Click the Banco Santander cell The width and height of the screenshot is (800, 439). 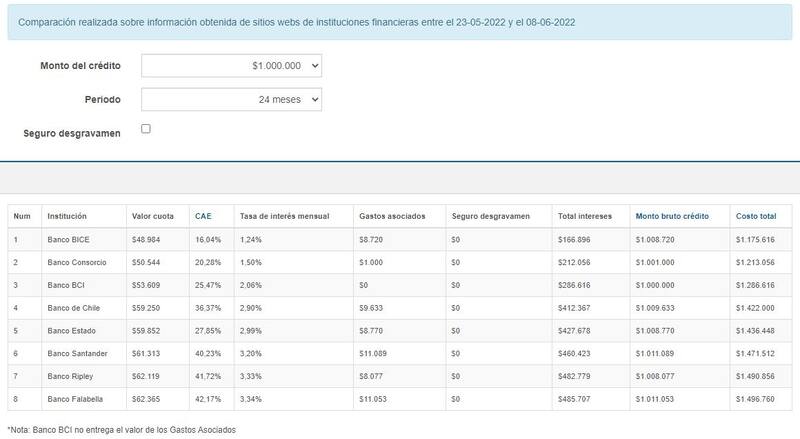pyautogui.click(x=76, y=354)
